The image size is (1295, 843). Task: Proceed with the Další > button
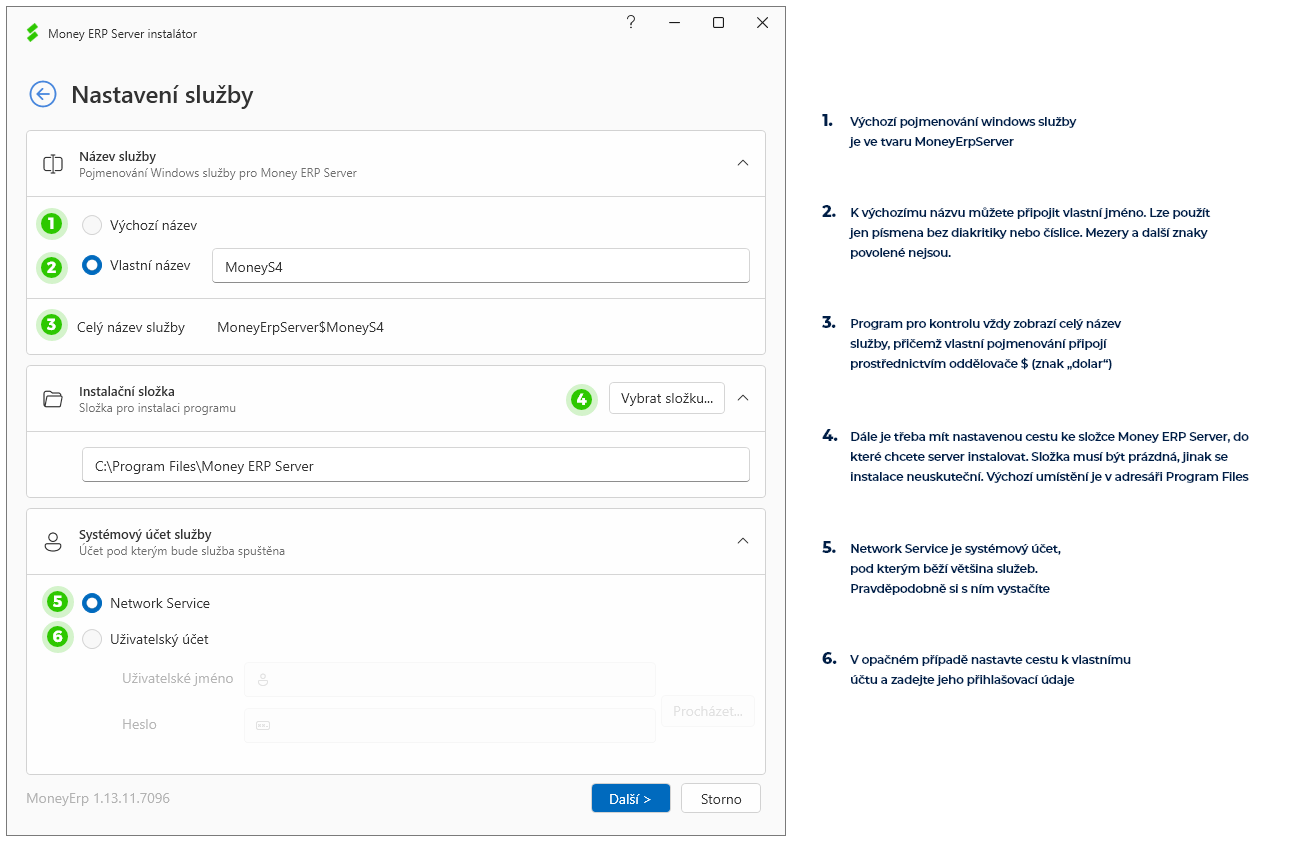pos(630,798)
